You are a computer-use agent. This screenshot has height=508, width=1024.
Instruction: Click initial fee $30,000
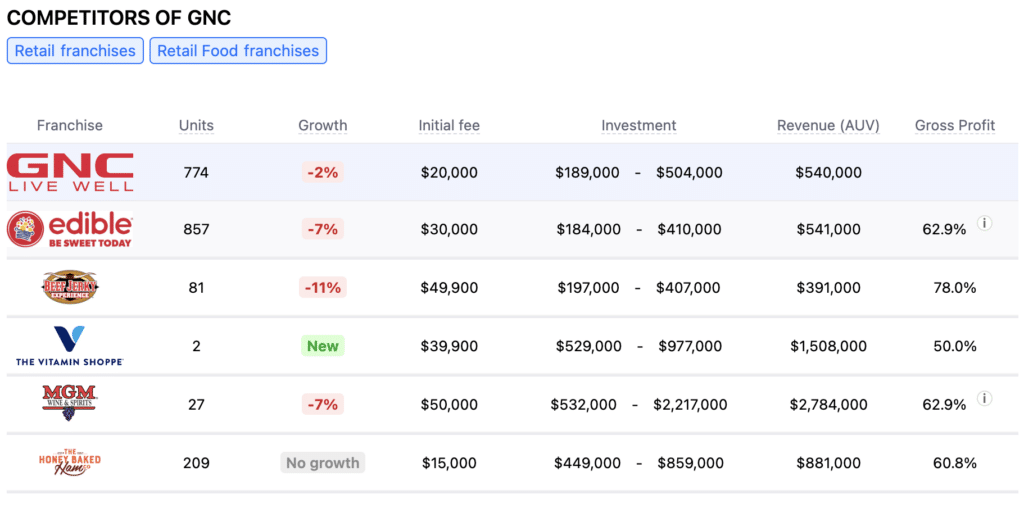(449, 230)
